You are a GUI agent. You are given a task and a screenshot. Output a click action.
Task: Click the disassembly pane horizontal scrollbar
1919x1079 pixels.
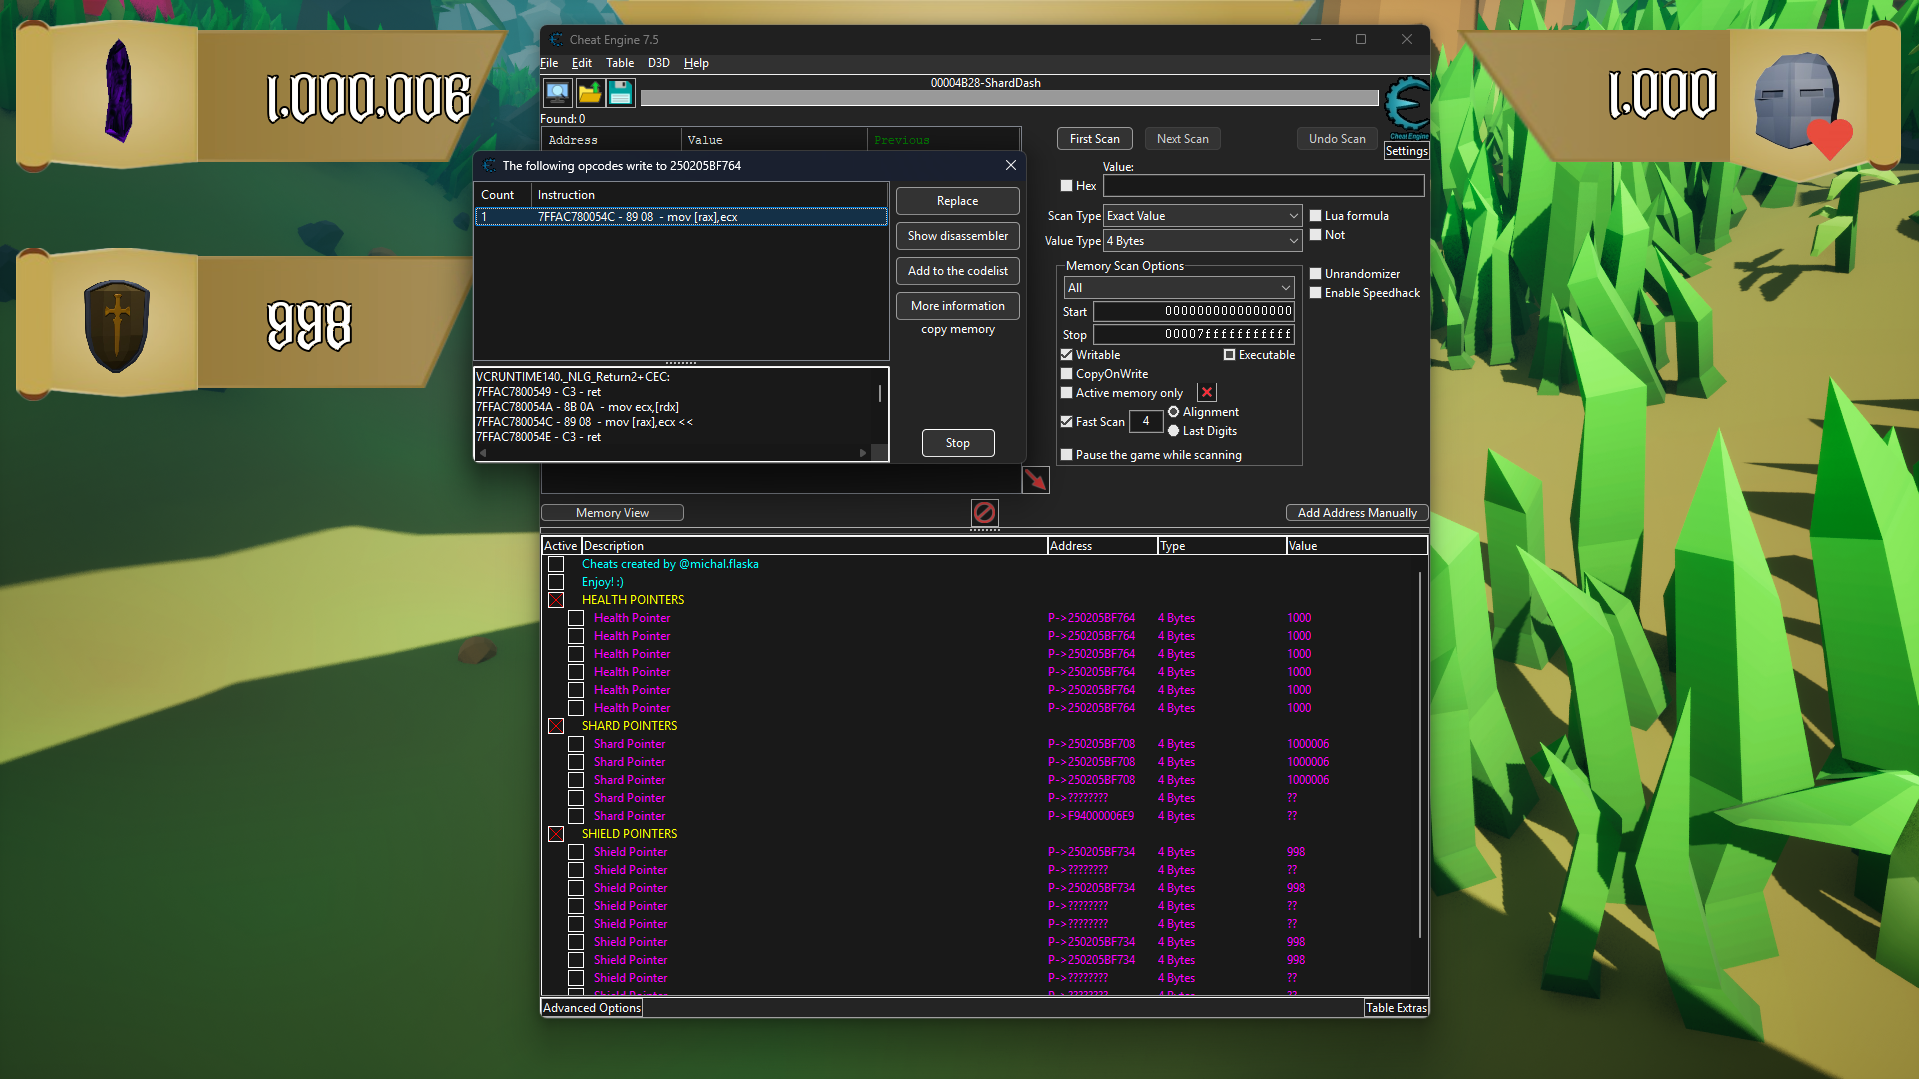pos(673,453)
